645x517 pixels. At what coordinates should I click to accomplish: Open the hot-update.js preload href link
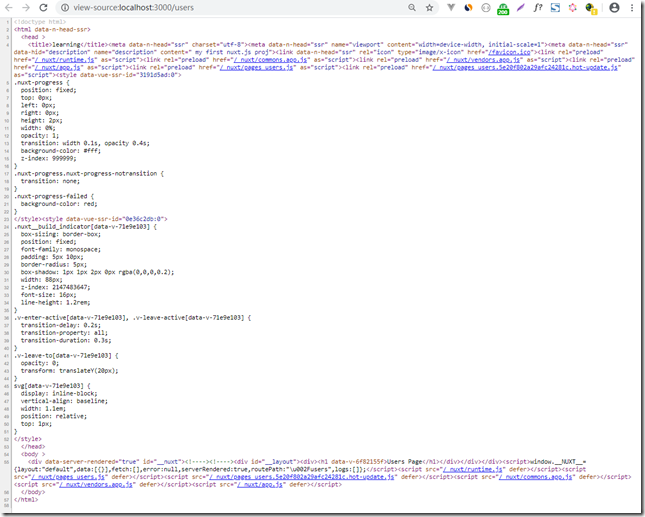click(x=525, y=67)
